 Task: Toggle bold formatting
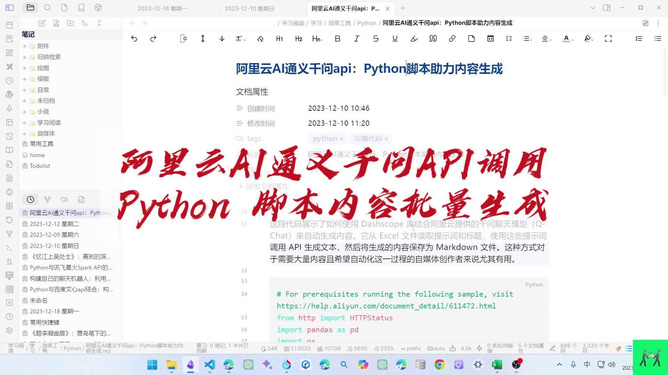[x=337, y=39]
